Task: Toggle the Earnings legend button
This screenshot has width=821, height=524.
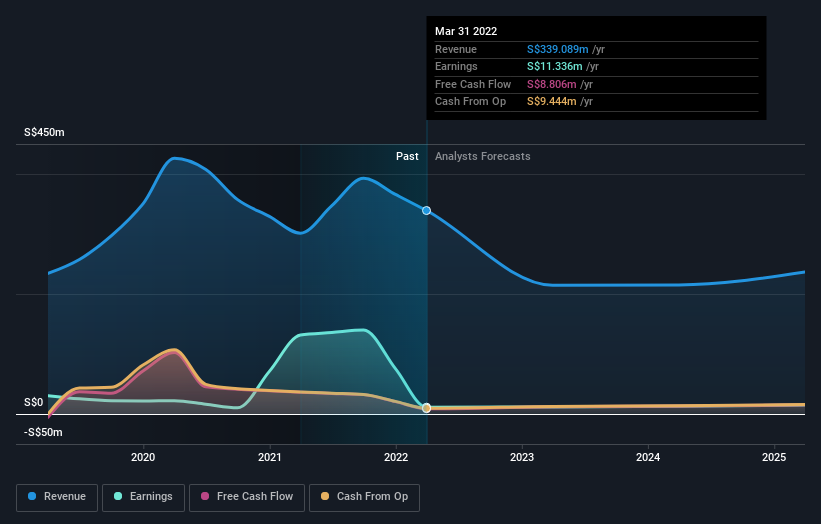Action: click(143, 497)
